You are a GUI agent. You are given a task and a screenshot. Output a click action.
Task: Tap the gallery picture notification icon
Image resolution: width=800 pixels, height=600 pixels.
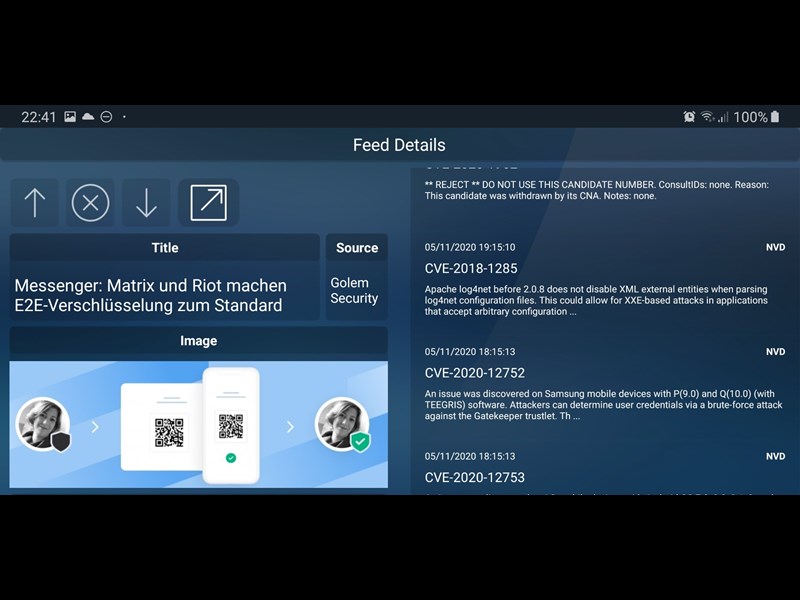(x=70, y=117)
